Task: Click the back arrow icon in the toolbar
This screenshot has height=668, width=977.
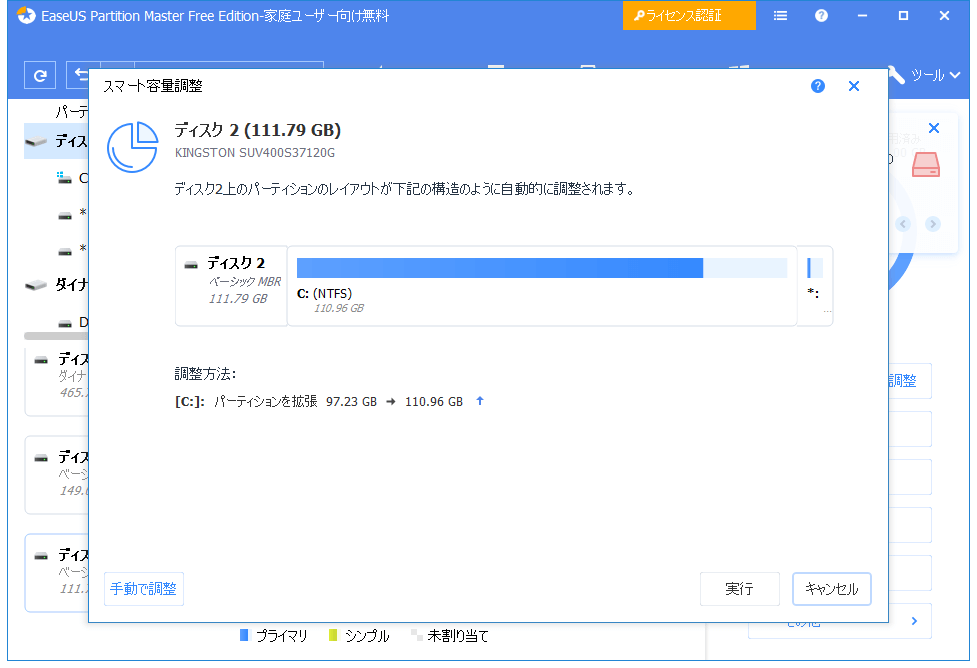Action: (78, 75)
